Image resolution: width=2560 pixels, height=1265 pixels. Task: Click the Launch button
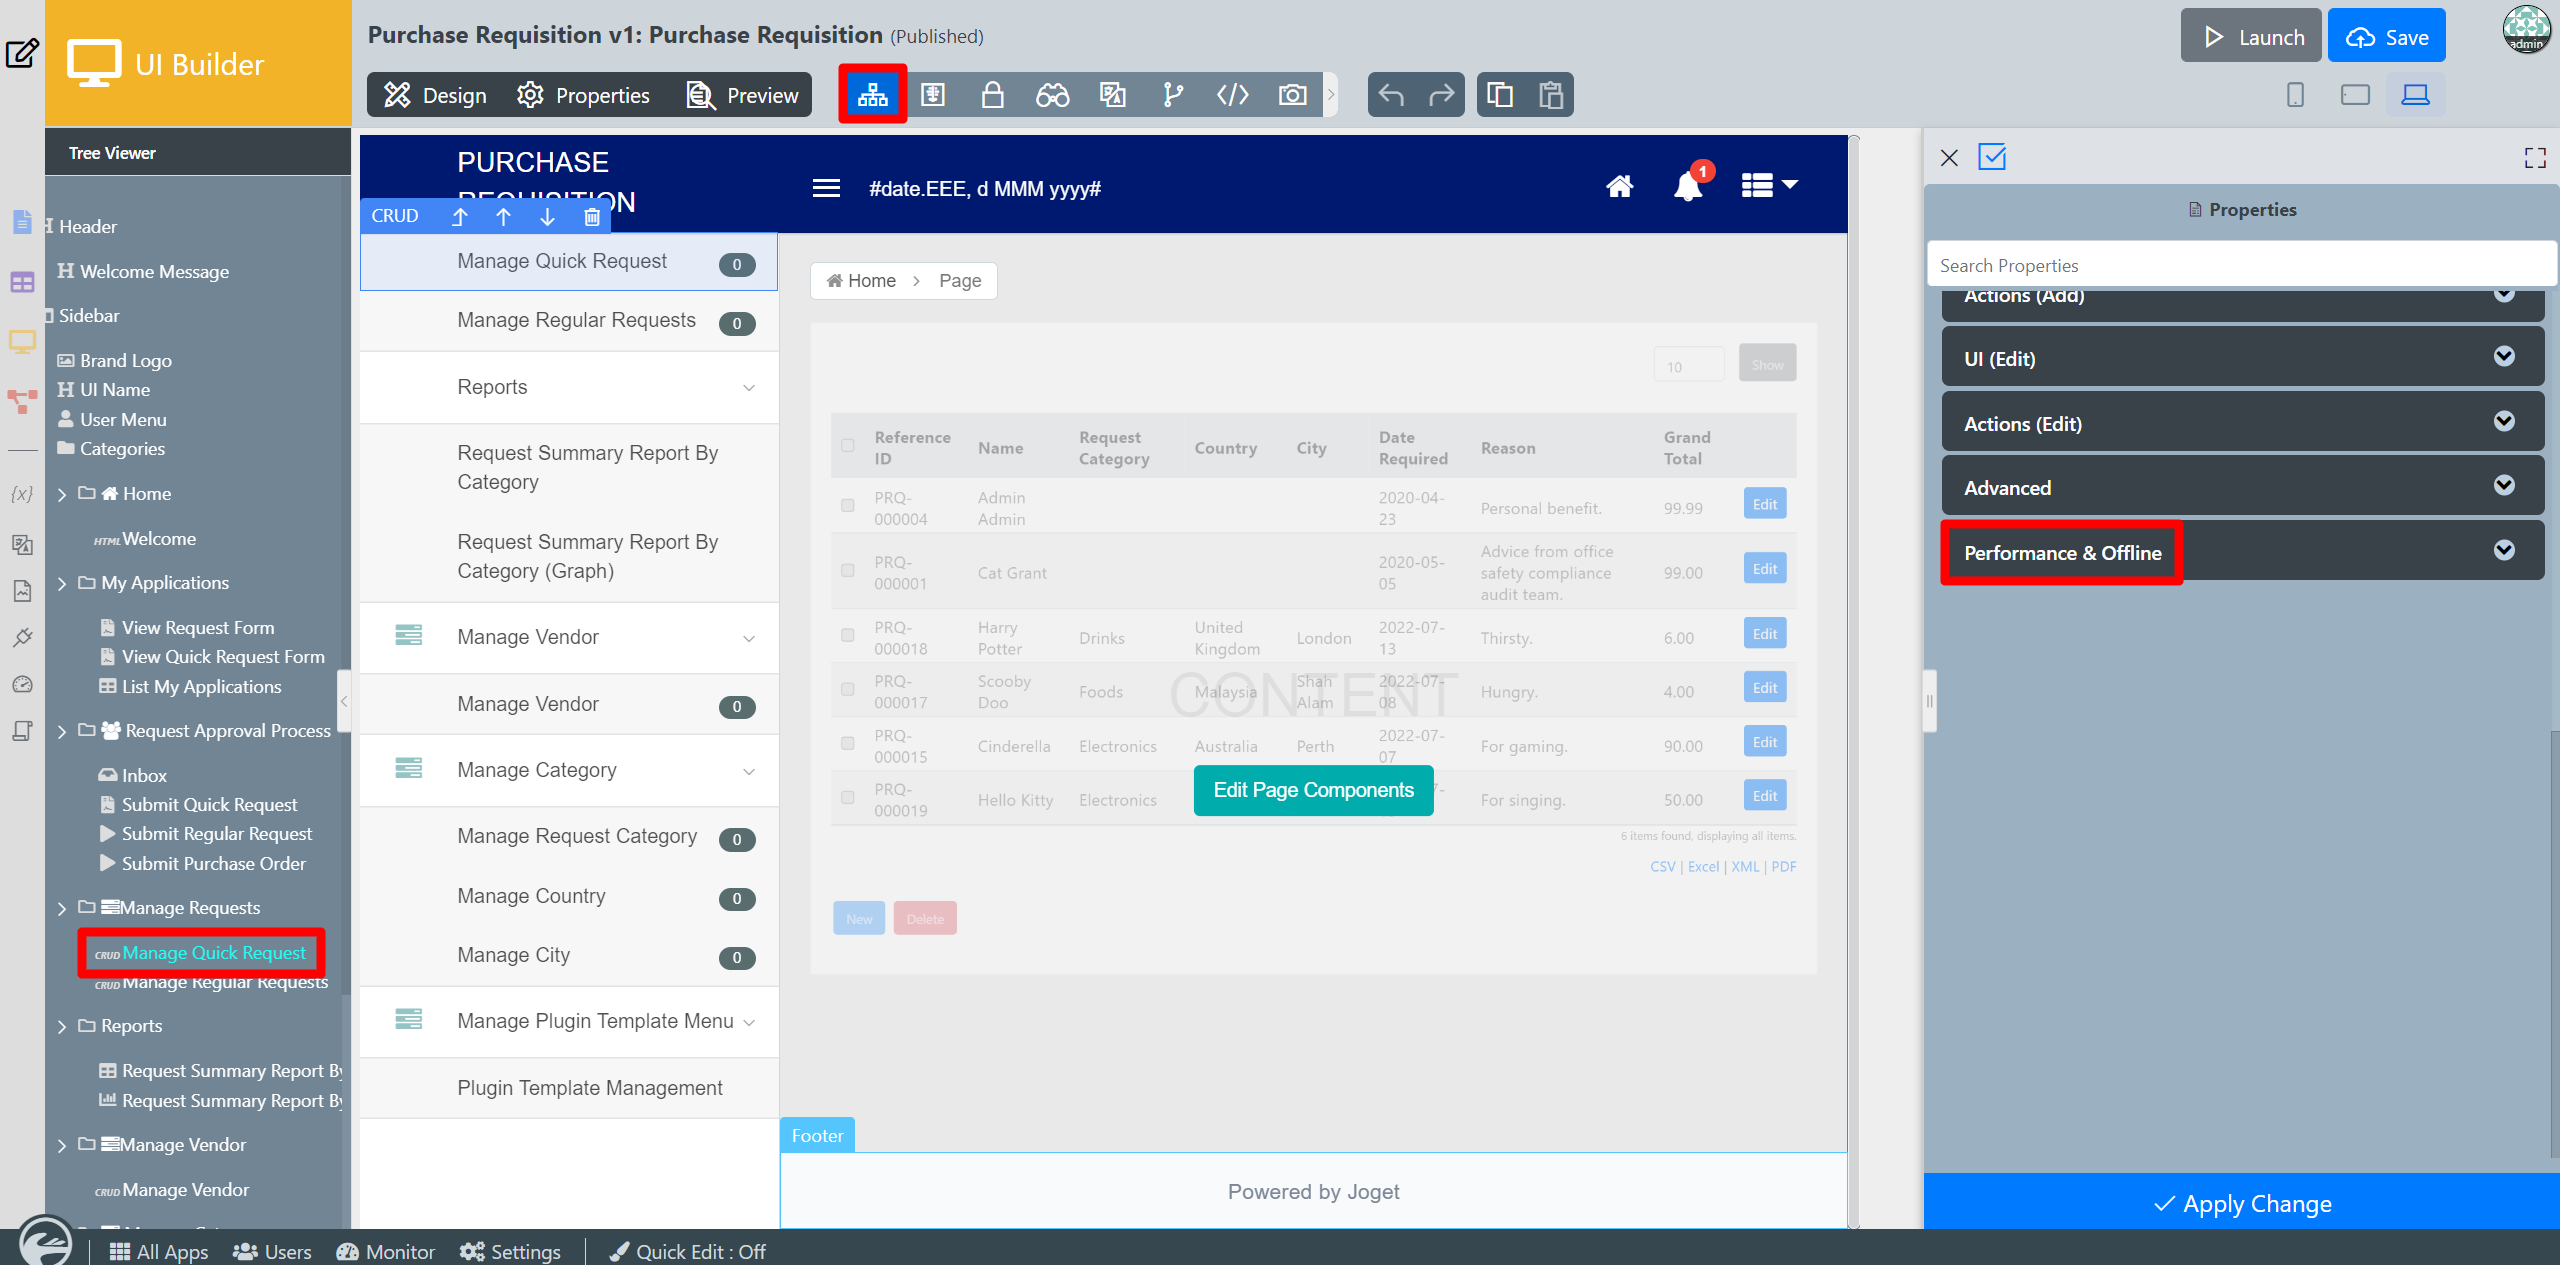(x=2251, y=37)
